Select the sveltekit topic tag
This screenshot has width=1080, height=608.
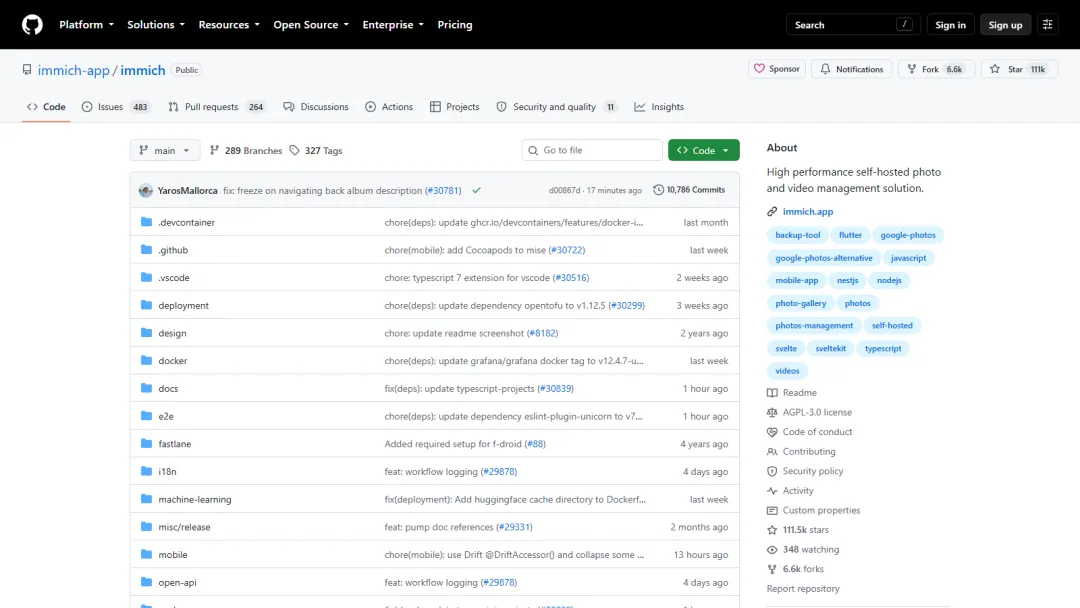[830, 348]
